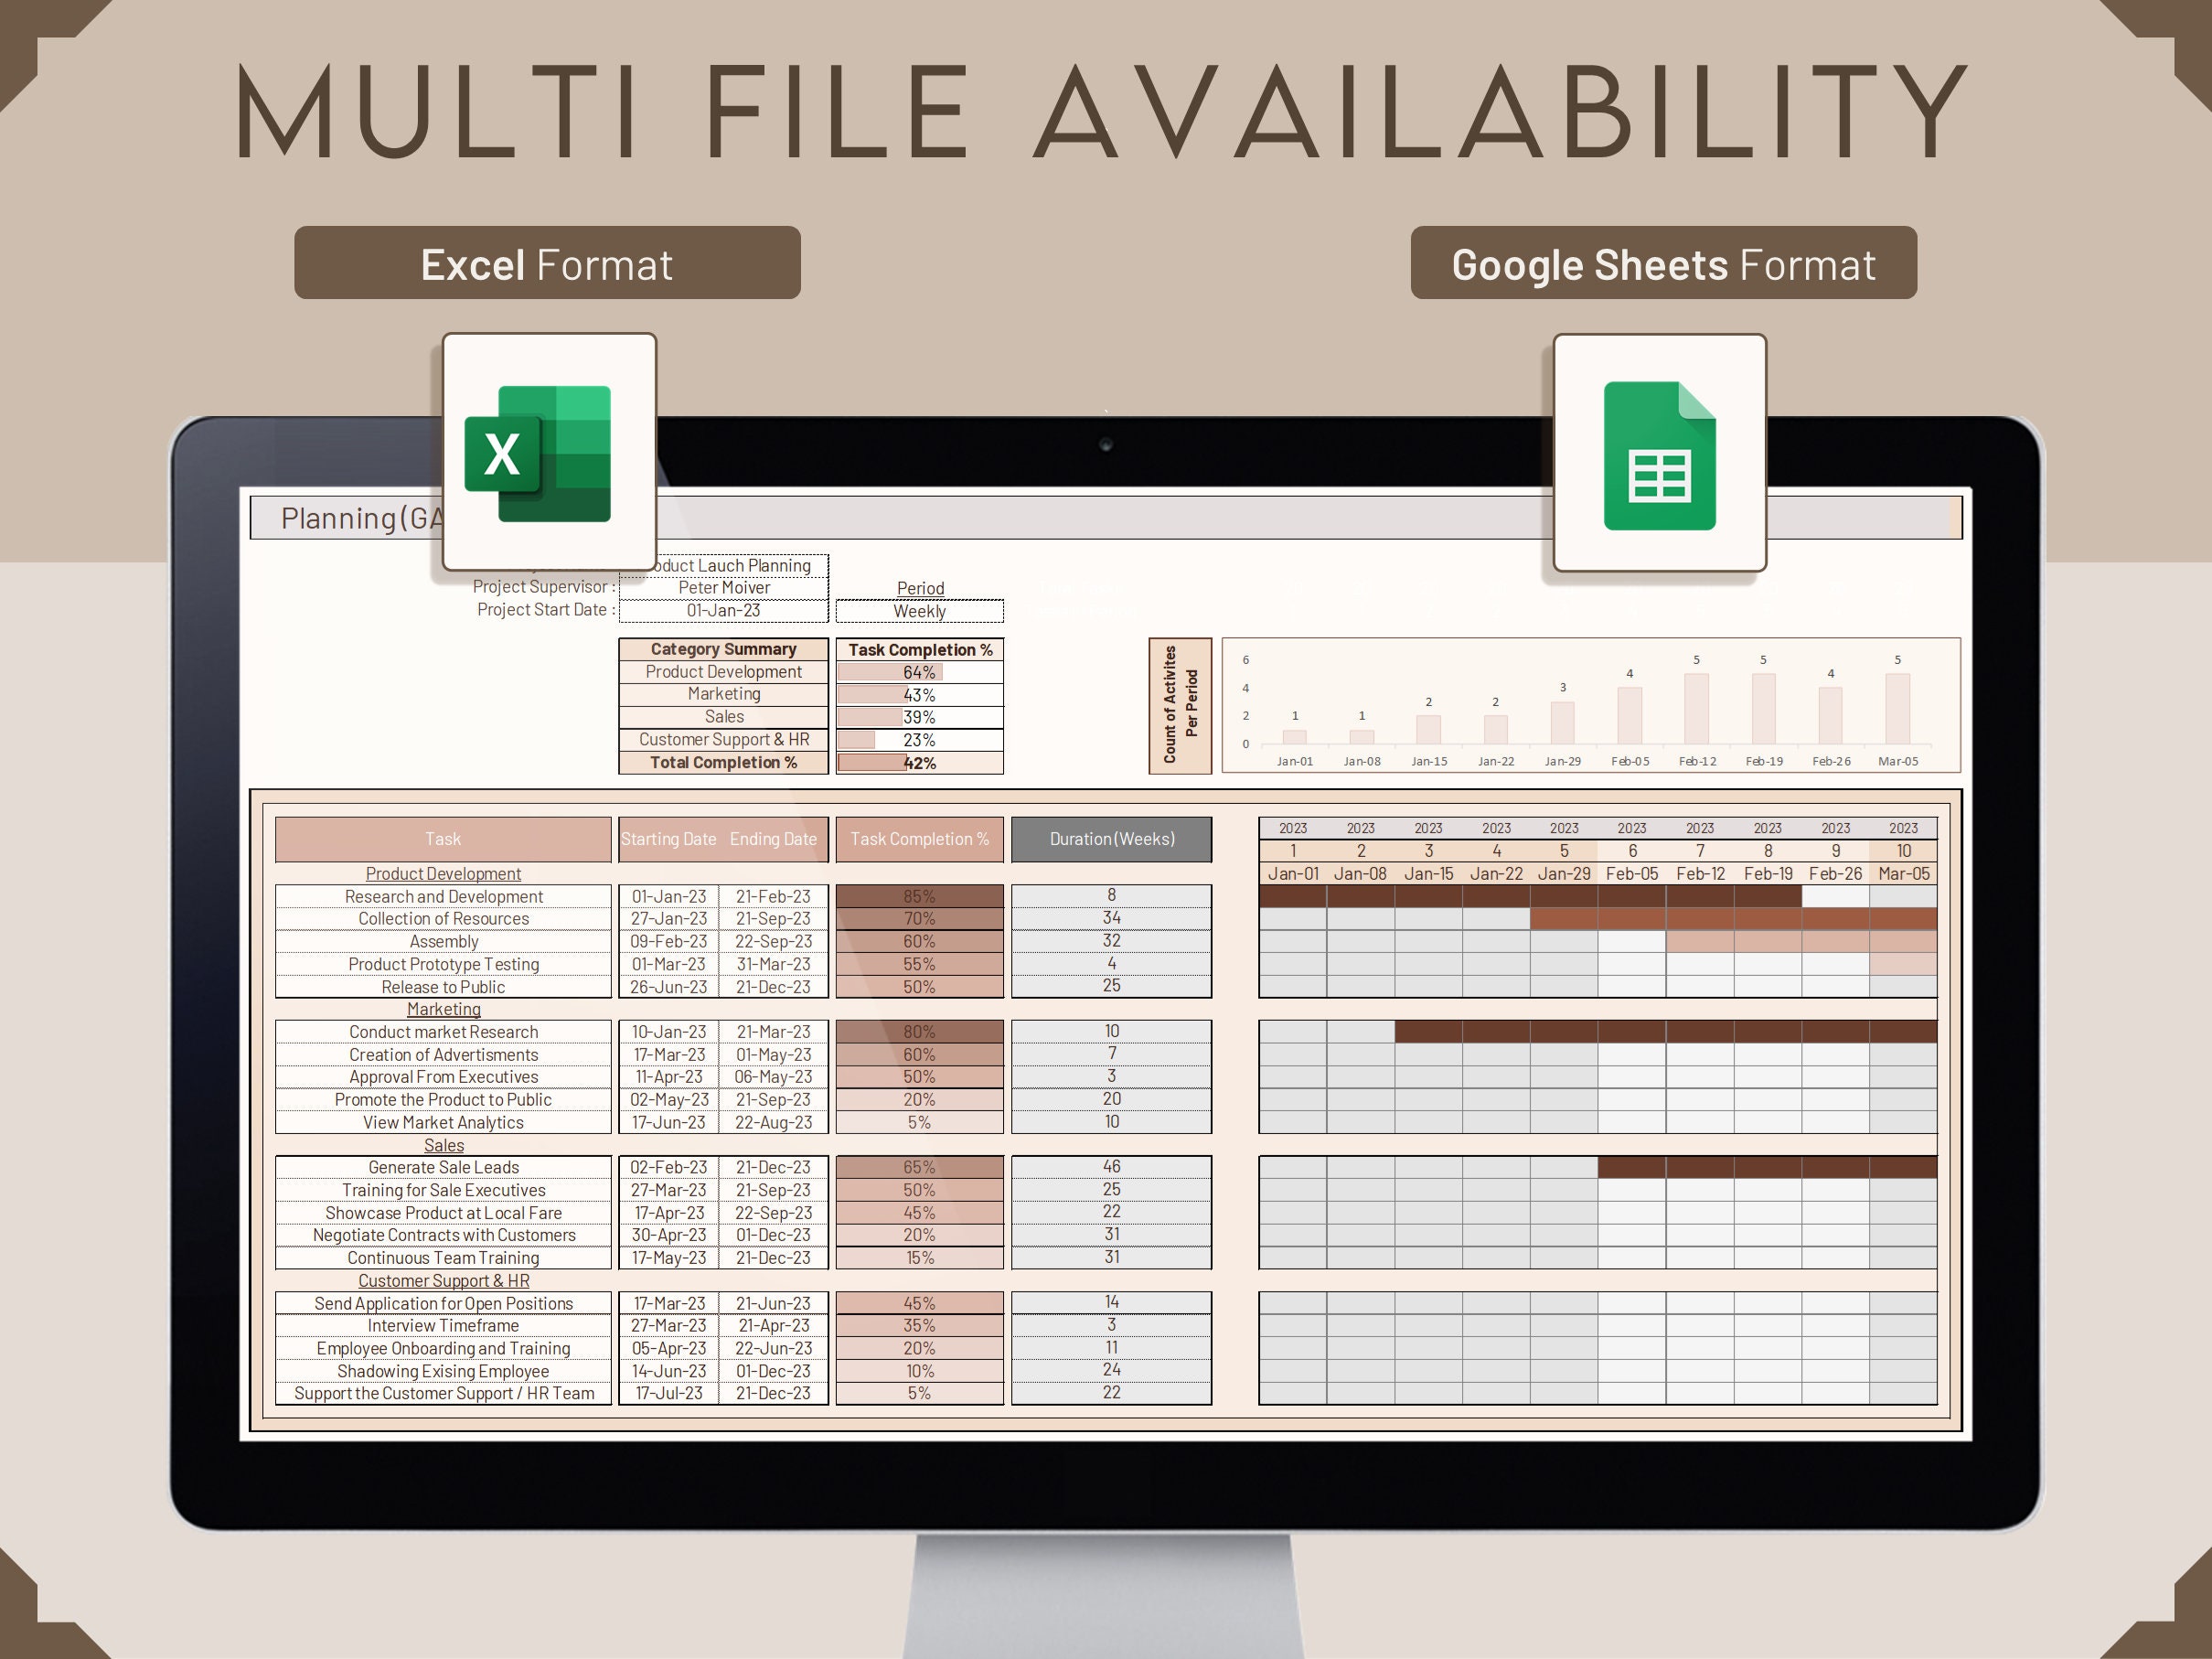Click the 'Excel Format' label button

(x=548, y=263)
